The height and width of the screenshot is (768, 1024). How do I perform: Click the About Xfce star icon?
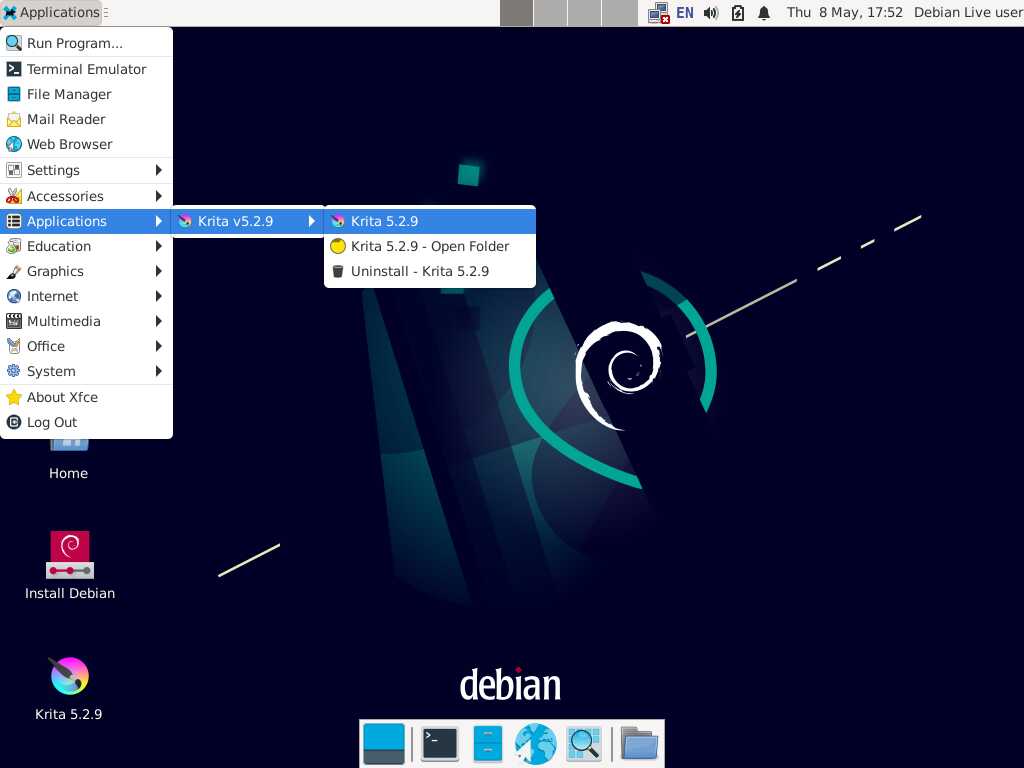[14, 397]
